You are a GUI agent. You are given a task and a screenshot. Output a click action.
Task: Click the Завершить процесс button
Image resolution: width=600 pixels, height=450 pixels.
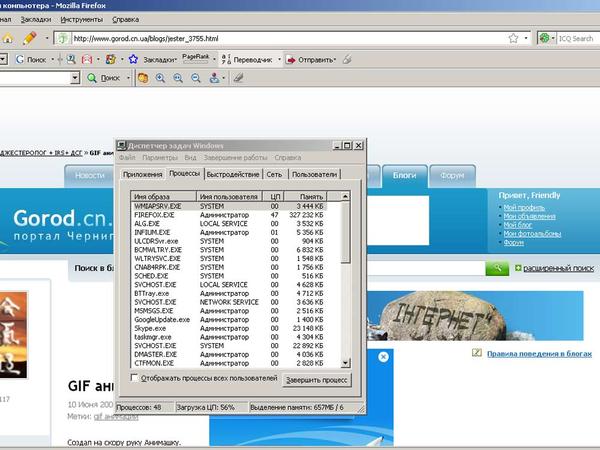point(316,380)
